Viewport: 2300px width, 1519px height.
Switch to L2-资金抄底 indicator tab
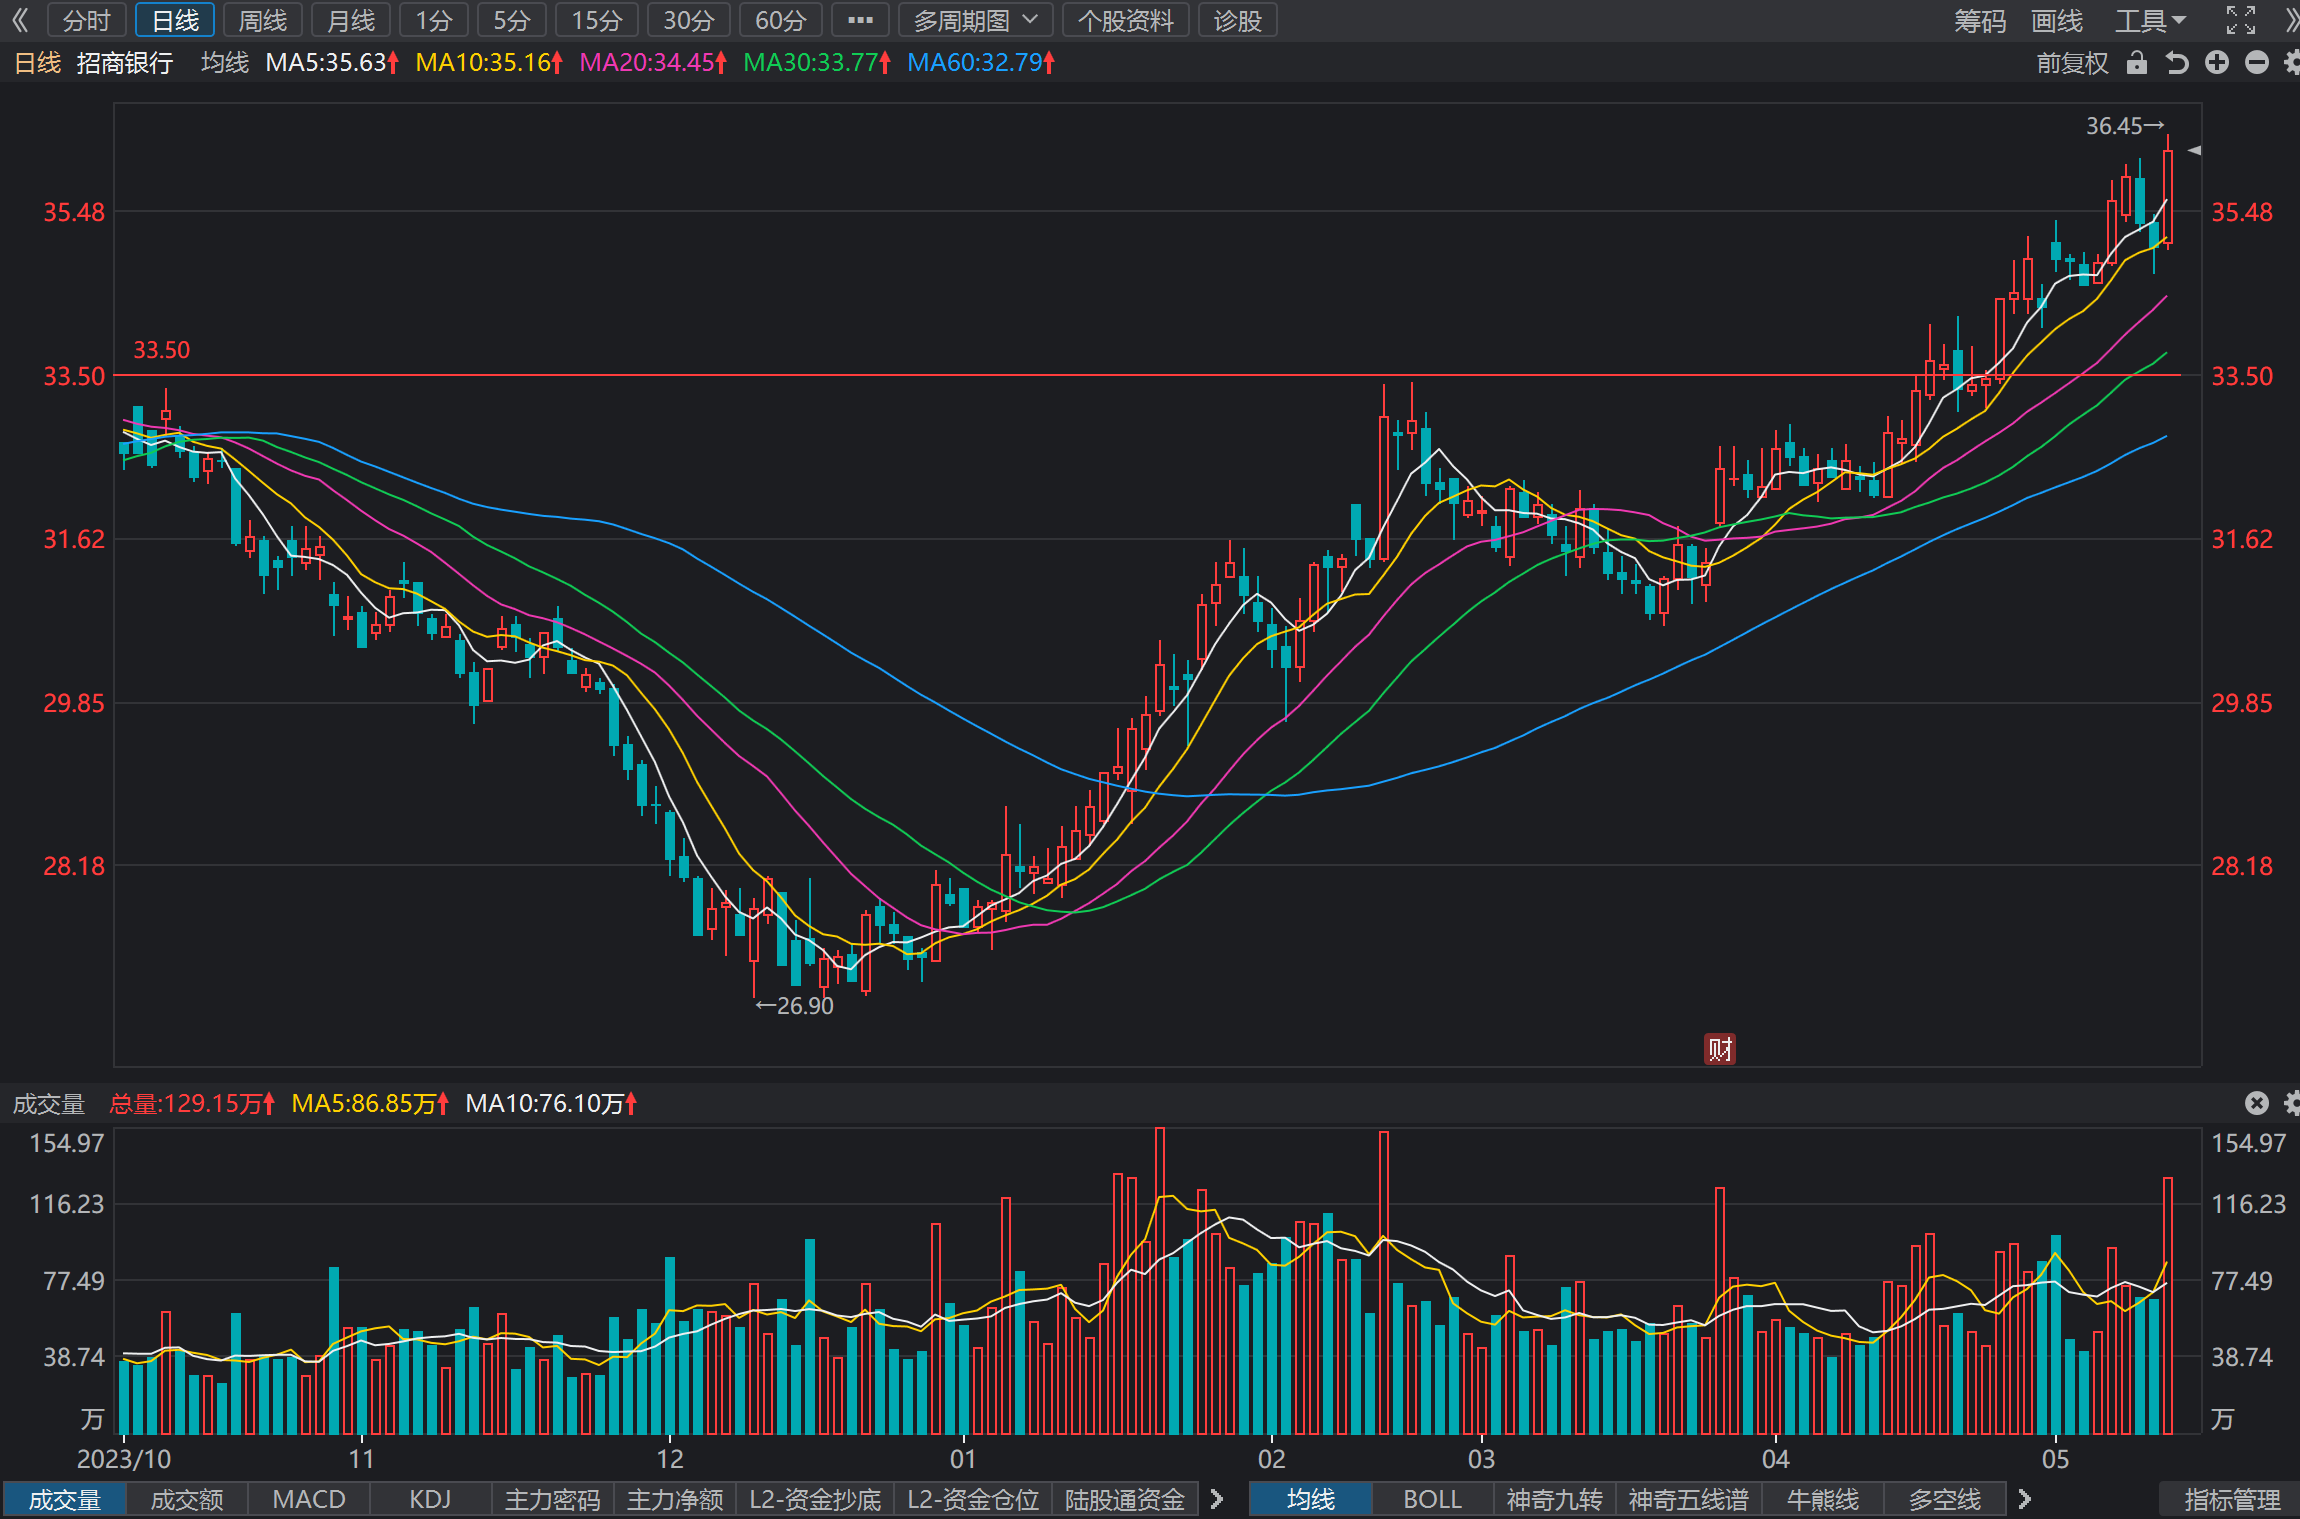tap(815, 1500)
